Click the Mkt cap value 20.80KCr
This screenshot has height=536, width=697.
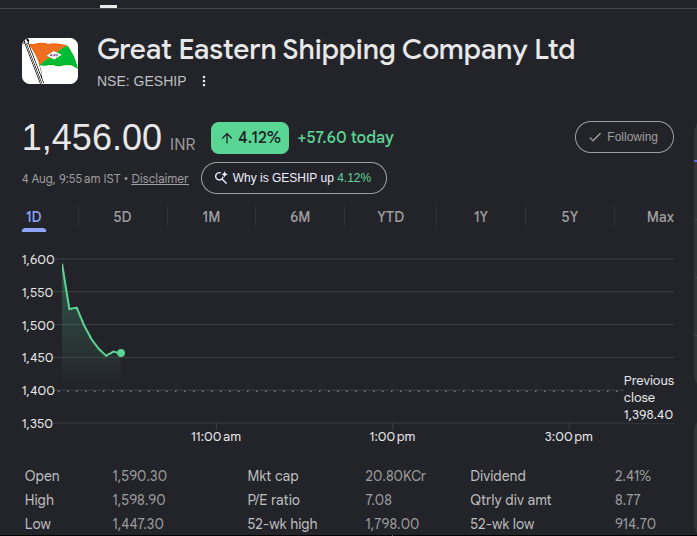click(x=396, y=476)
